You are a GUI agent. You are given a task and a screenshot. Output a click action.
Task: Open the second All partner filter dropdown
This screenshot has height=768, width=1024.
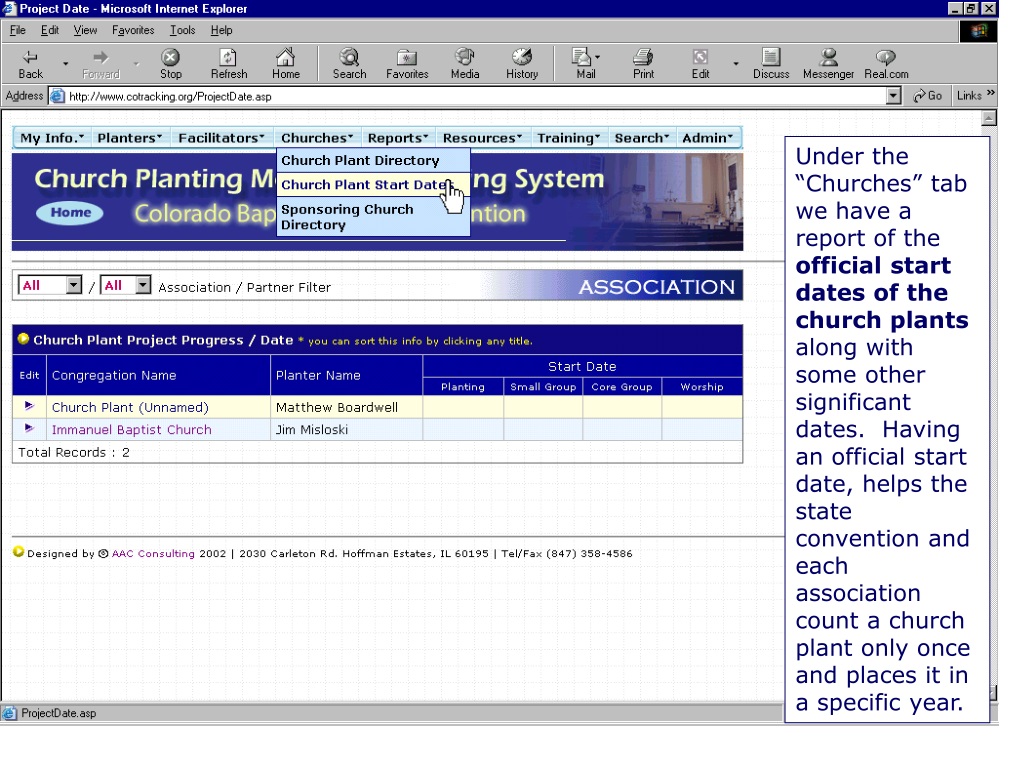pos(125,285)
